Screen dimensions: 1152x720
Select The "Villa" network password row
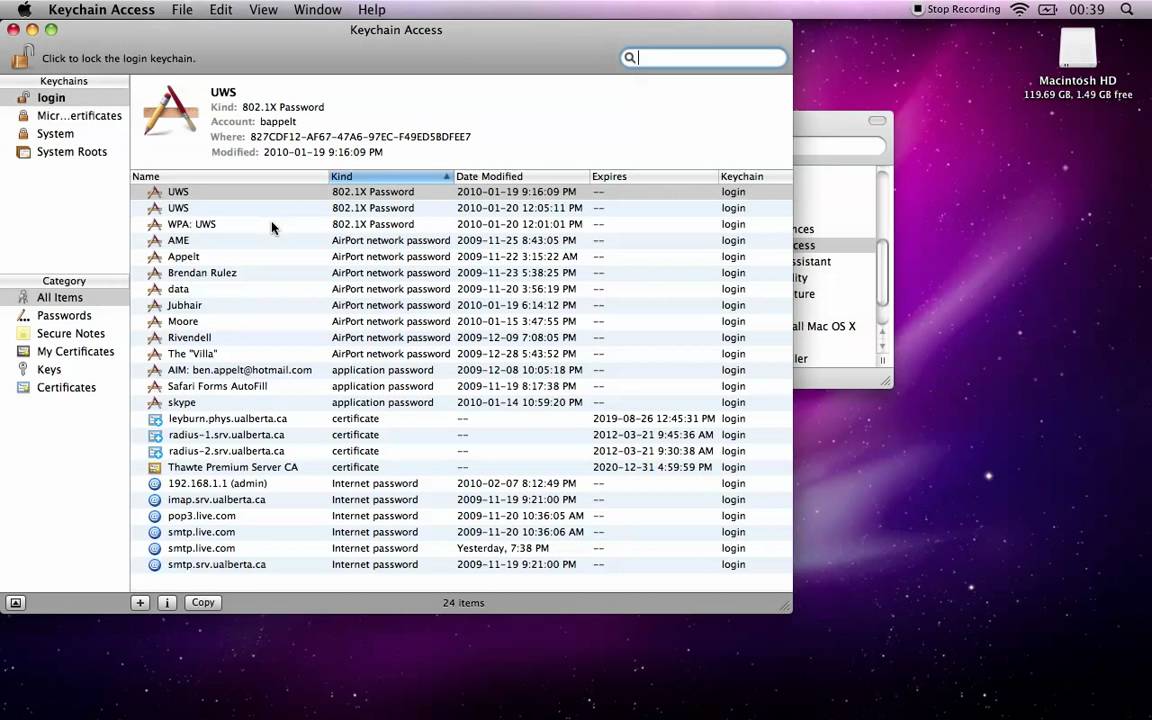461,353
